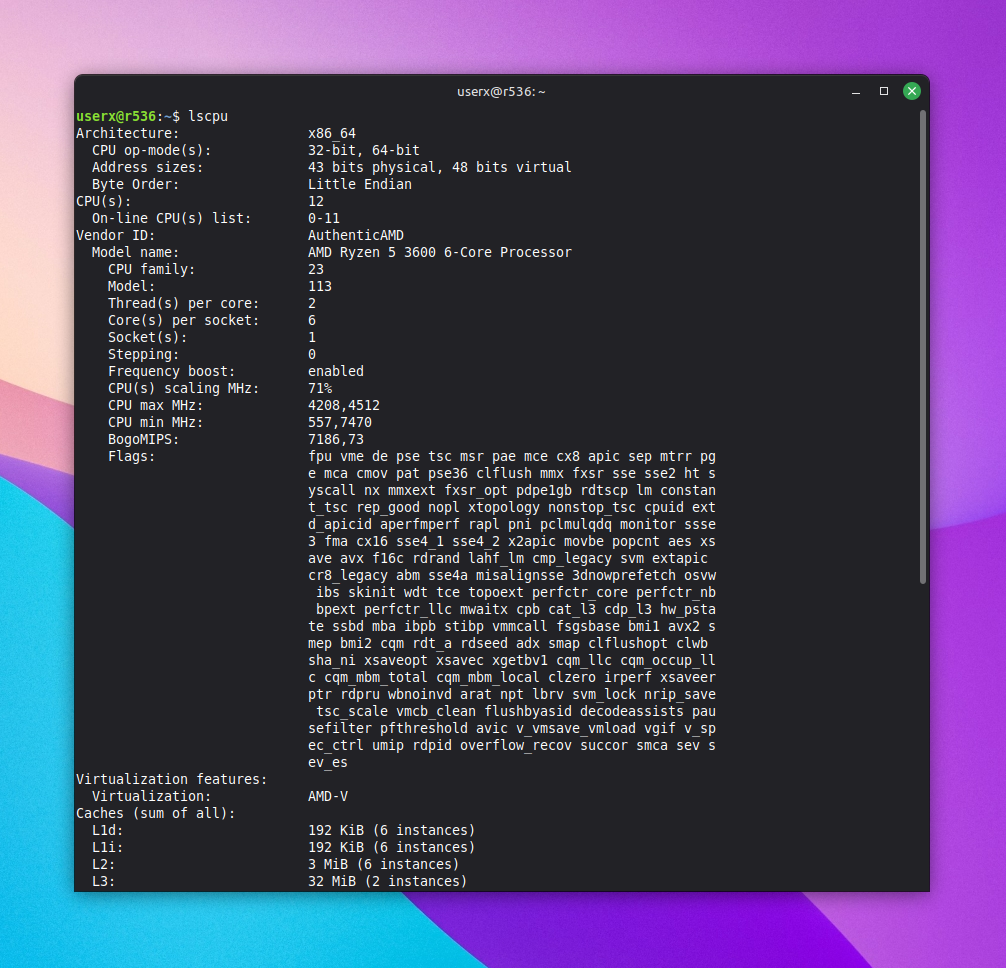Viewport: 1006px width, 968px height.
Task: Click the 'Little Endian' value
Action: coord(360,184)
